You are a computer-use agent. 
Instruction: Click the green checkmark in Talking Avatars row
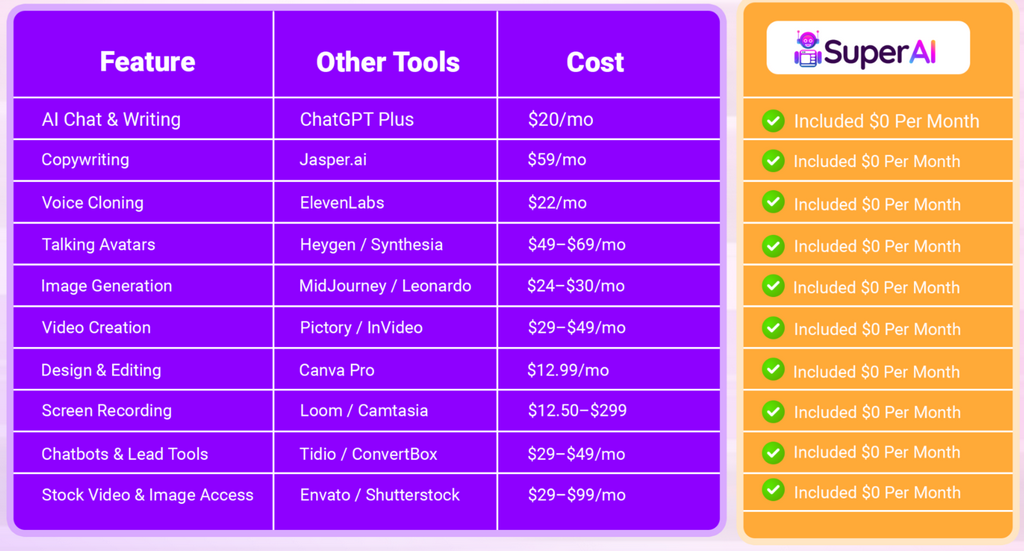coord(773,245)
